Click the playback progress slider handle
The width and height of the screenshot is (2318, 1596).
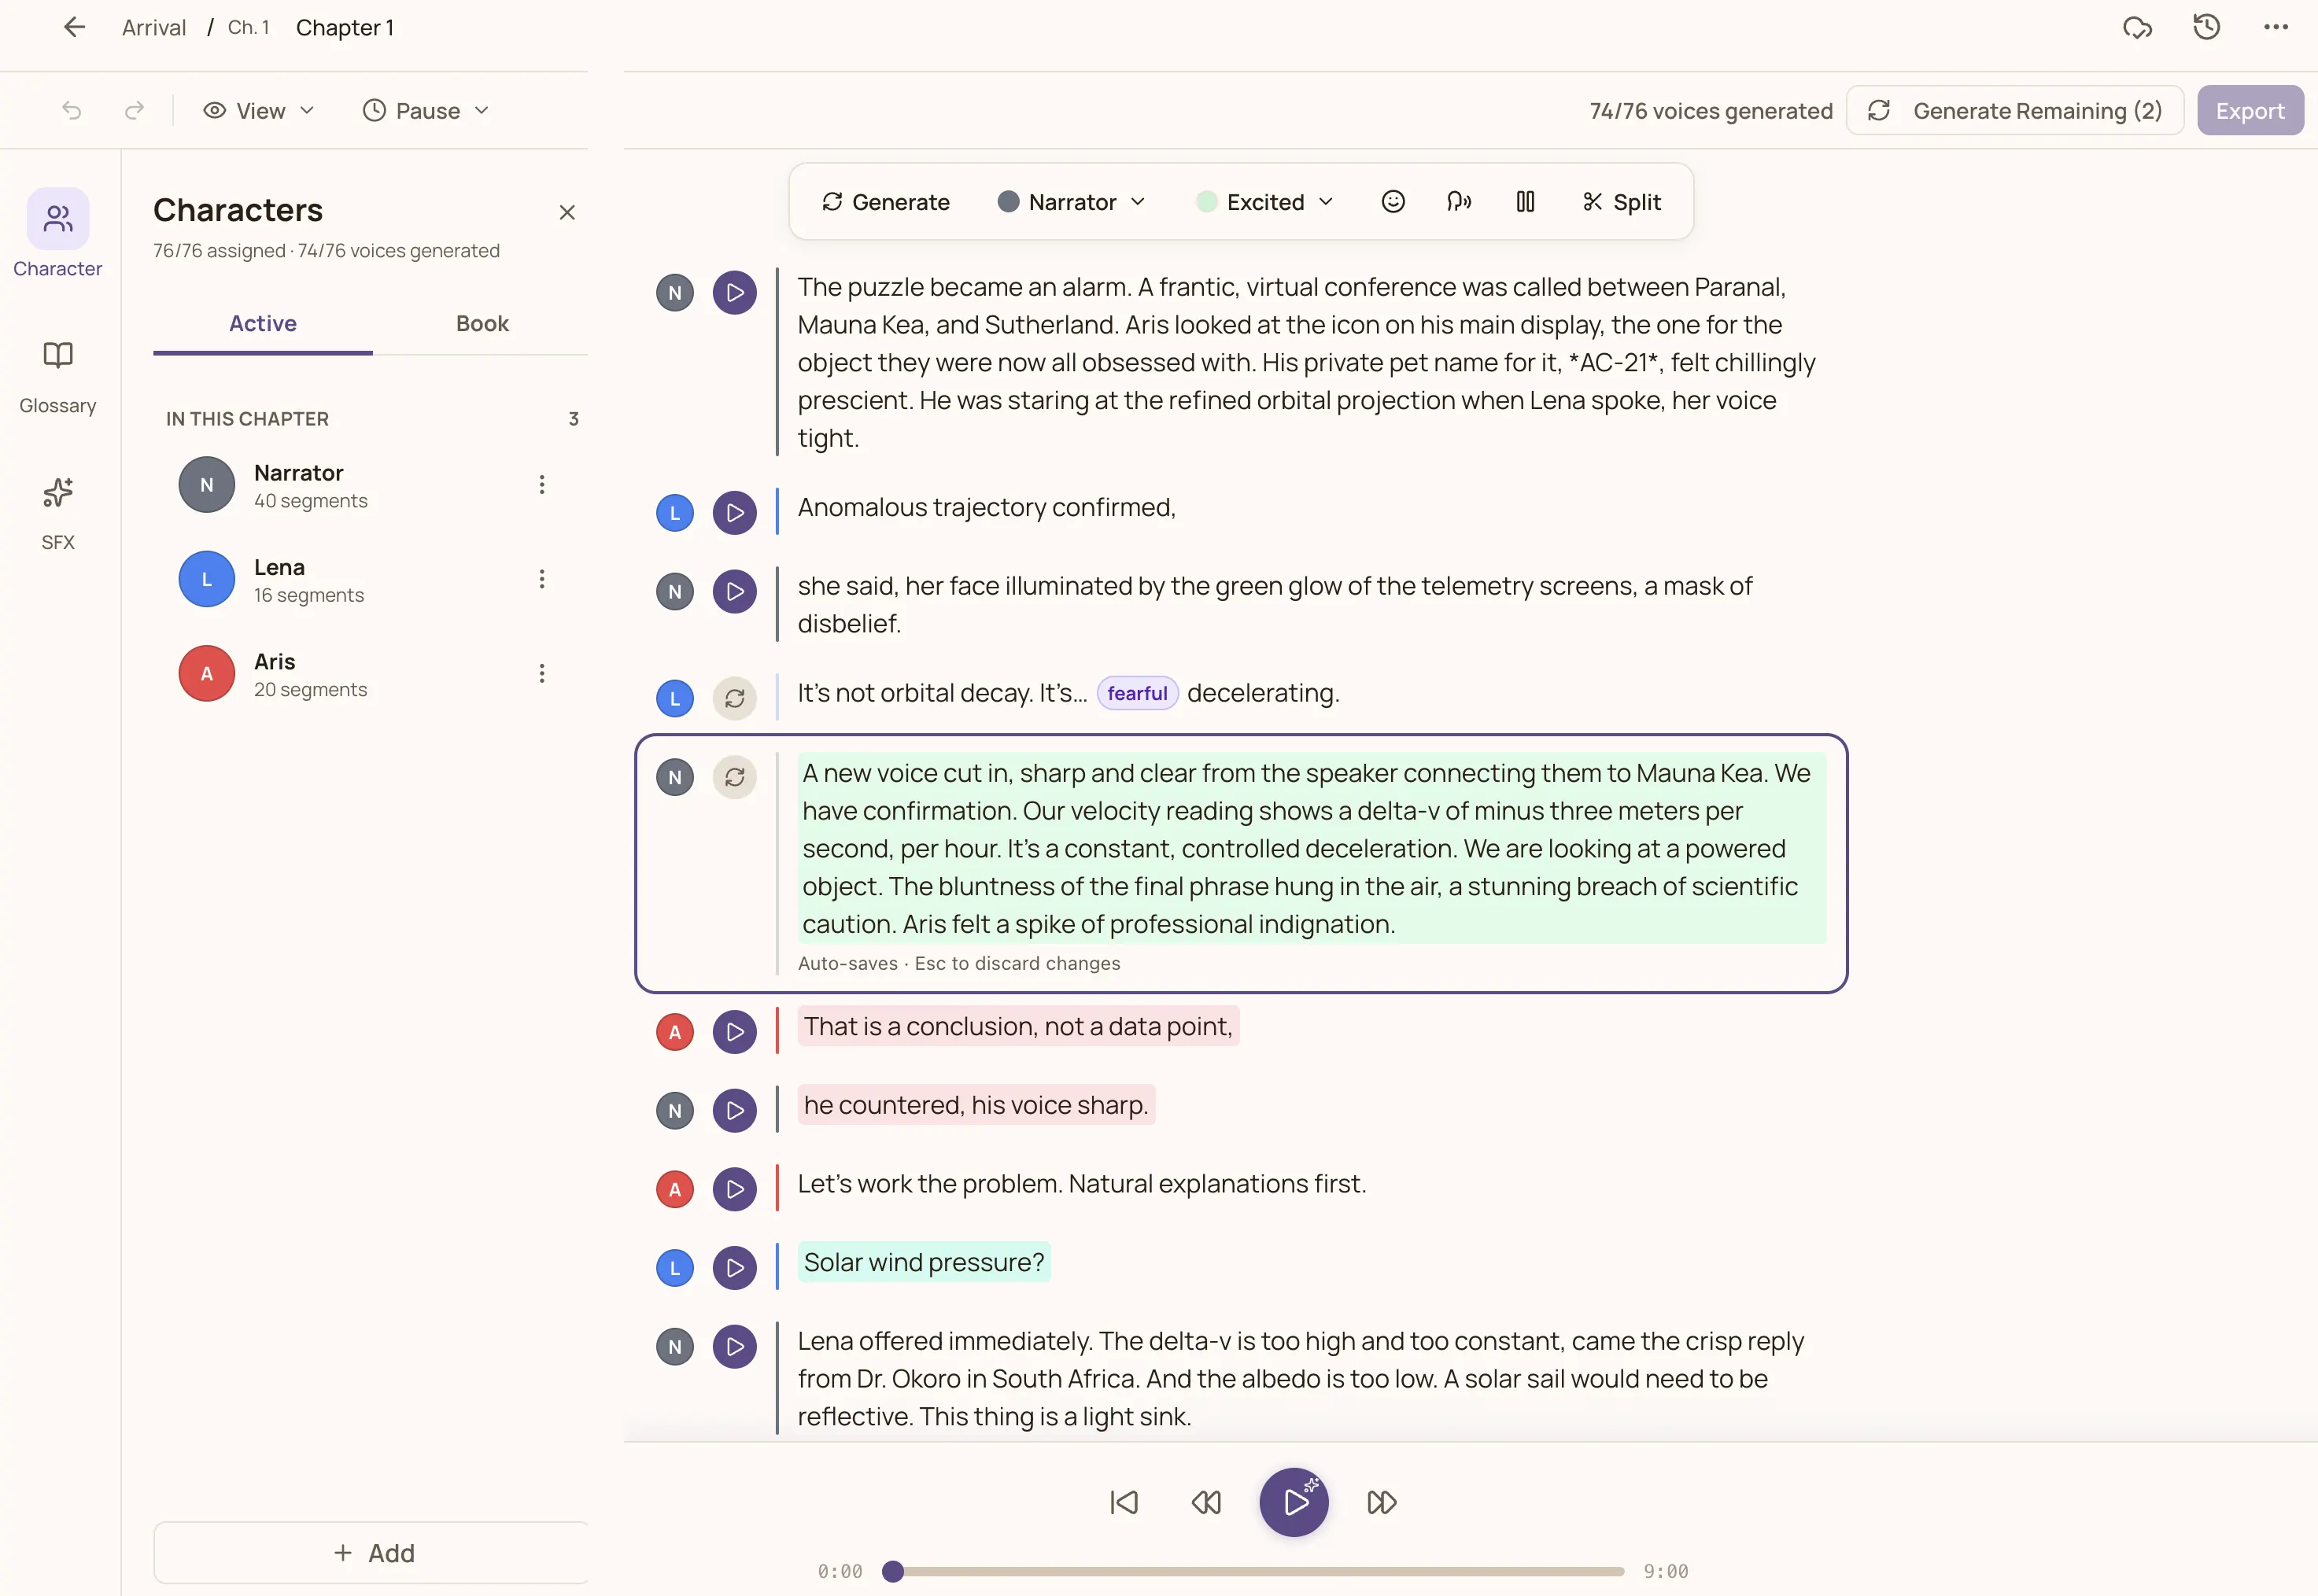pyautogui.click(x=893, y=1571)
